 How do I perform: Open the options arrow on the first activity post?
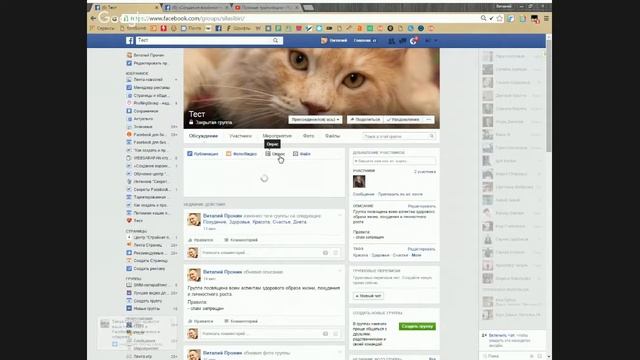coord(339,215)
